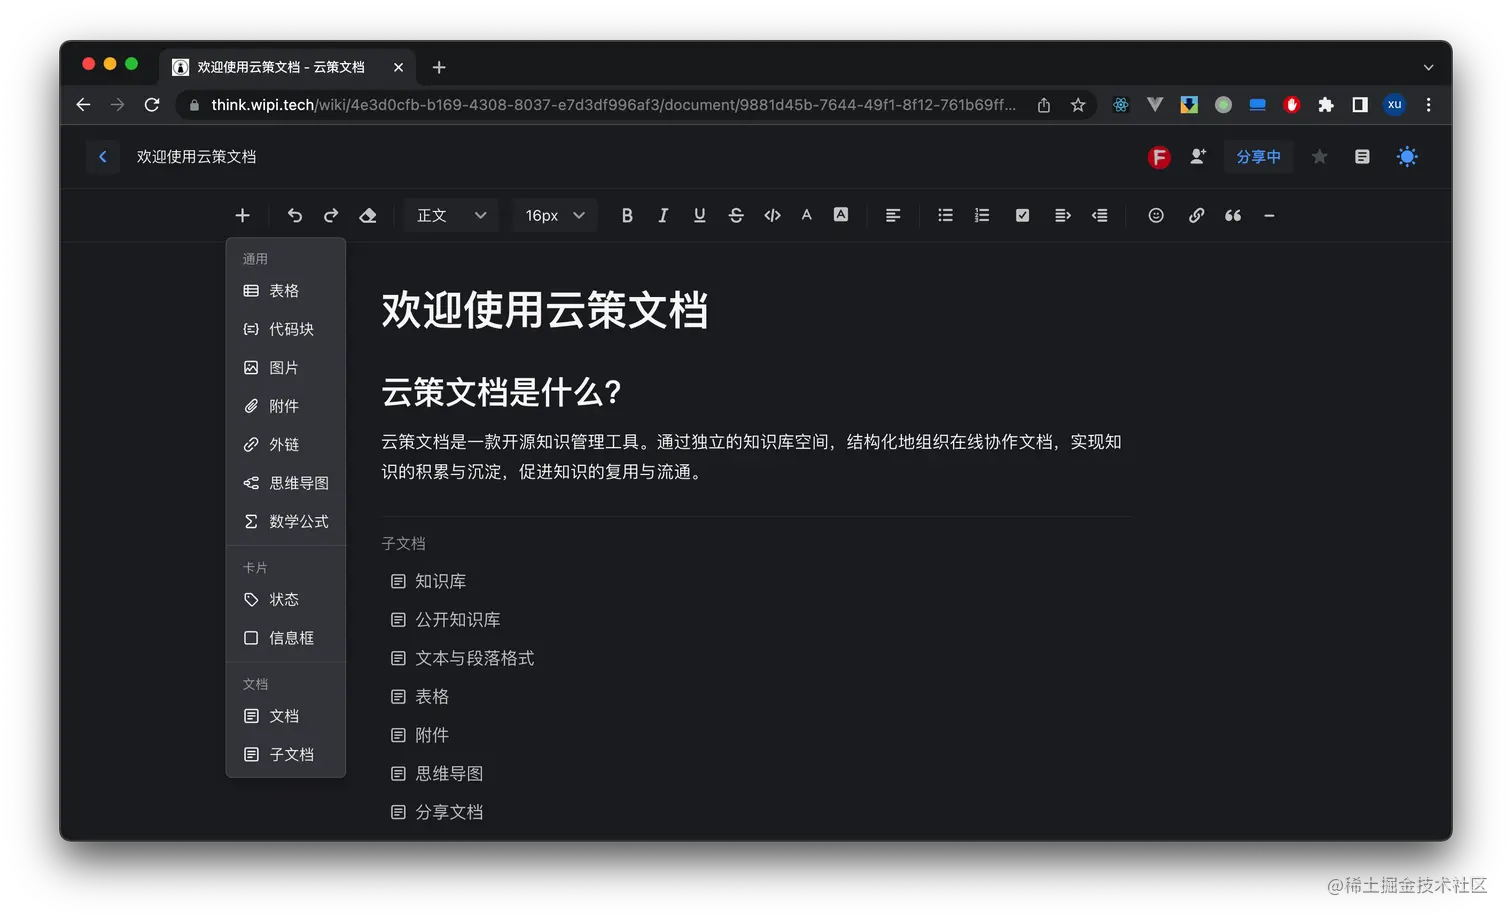The height and width of the screenshot is (920, 1512).
Task: Expand the browser tab list chevron
Action: [x=1428, y=67]
